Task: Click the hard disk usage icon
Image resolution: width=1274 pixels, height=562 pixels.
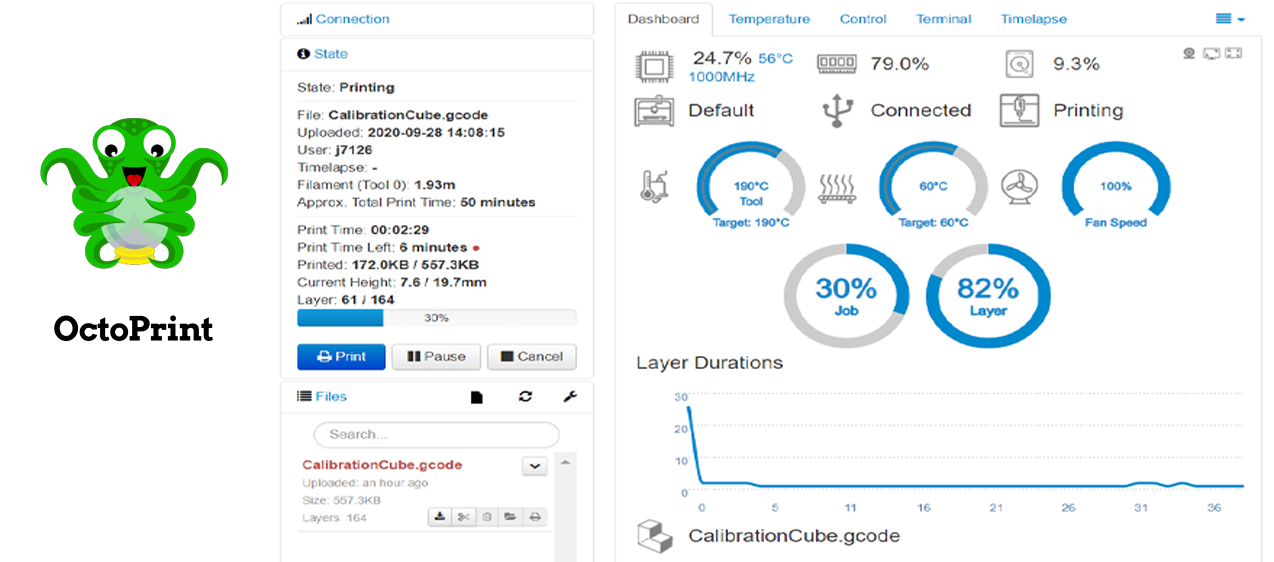Action: 1019,64
